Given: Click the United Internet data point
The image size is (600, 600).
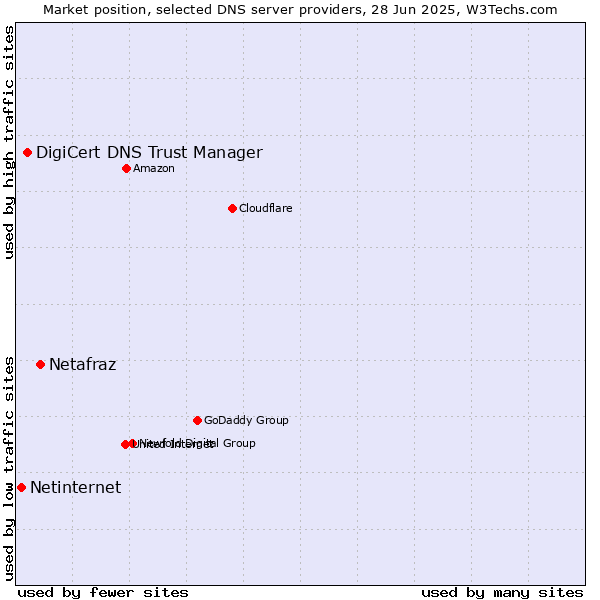Looking at the screenshot, I should pyautogui.click(x=125, y=444).
